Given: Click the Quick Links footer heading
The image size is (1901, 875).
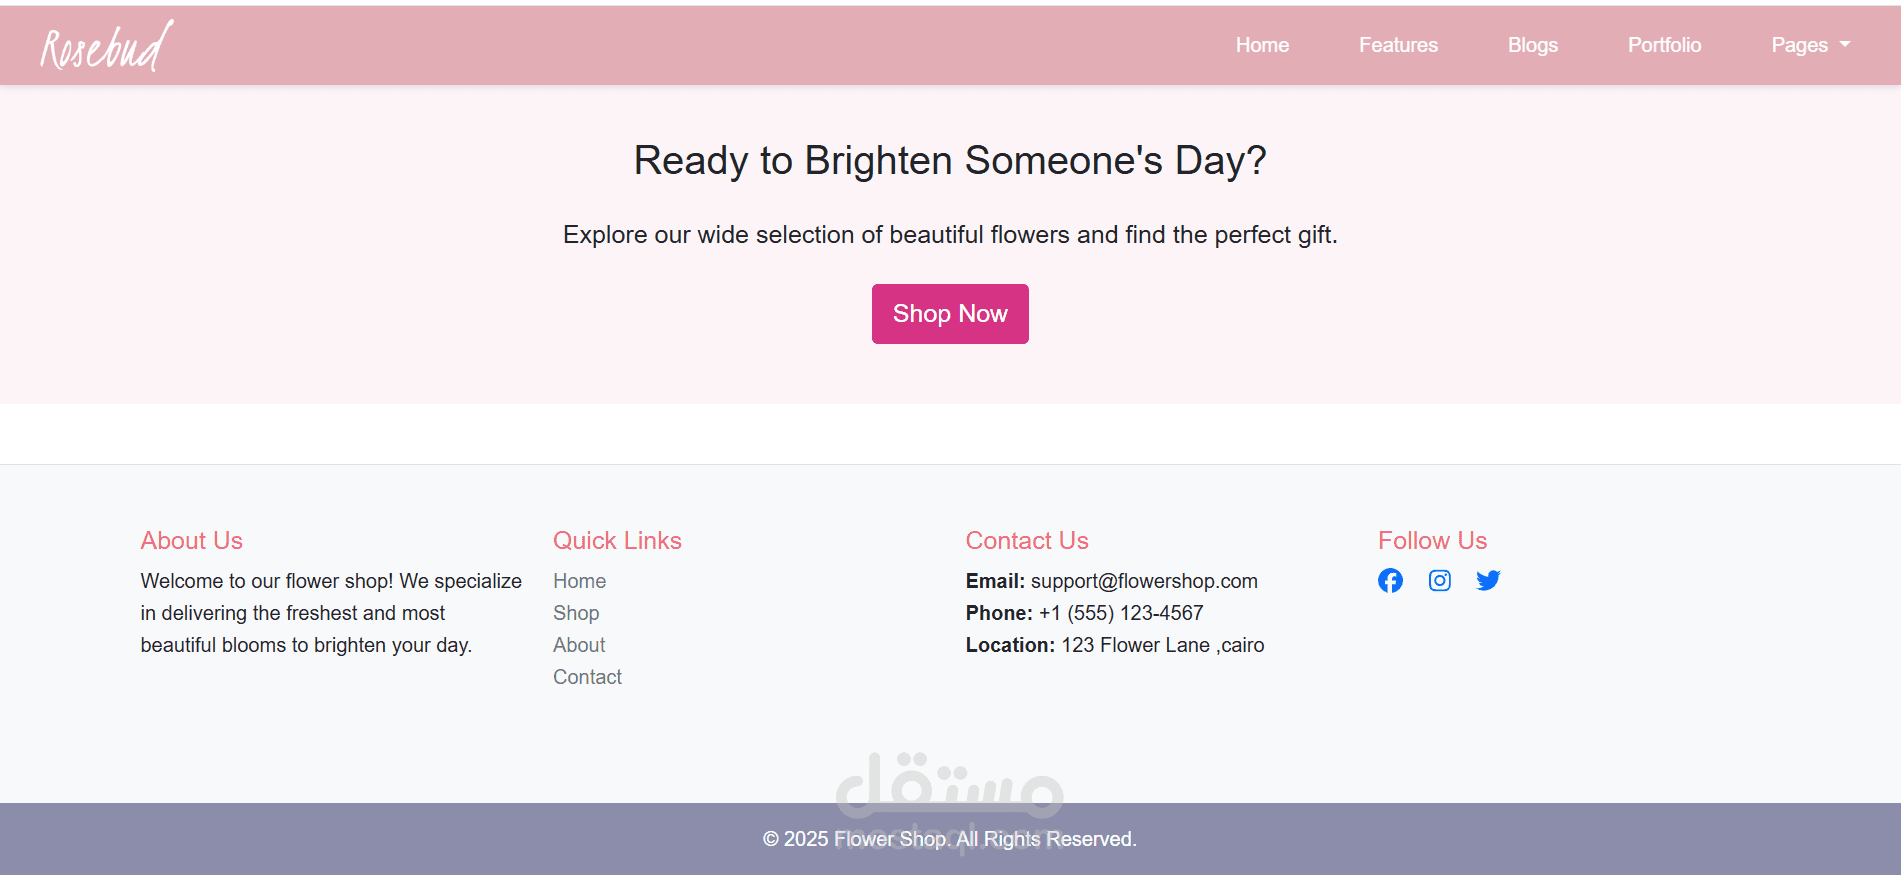Looking at the screenshot, I should click(617, 541).
